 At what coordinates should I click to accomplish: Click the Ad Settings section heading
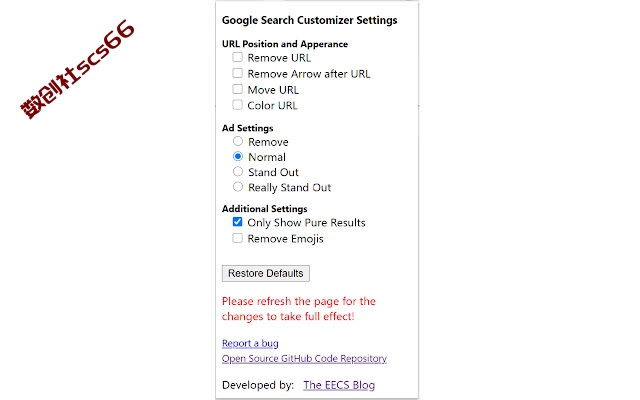(247, 128)
